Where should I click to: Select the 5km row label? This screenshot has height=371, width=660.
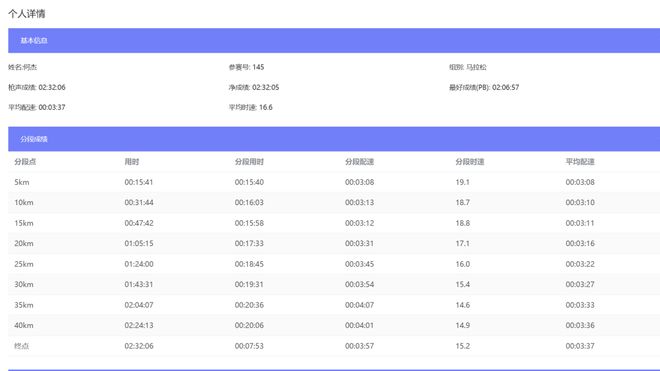click(x=22, y=182)
